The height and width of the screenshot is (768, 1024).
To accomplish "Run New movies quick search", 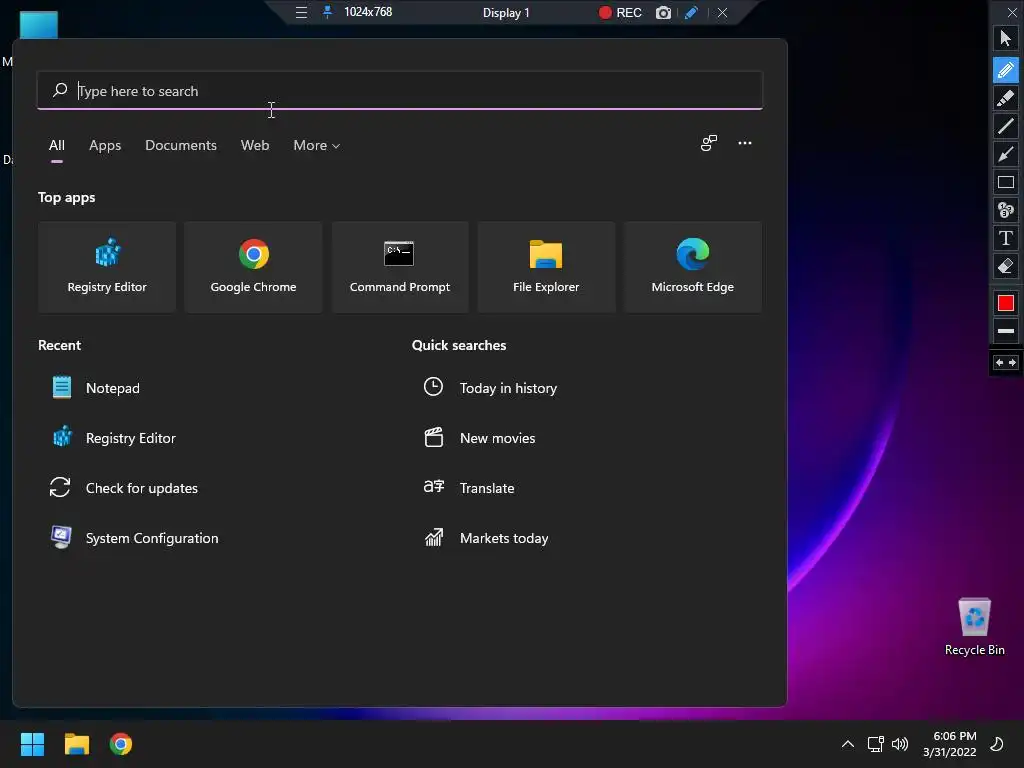I will [479, 438].
